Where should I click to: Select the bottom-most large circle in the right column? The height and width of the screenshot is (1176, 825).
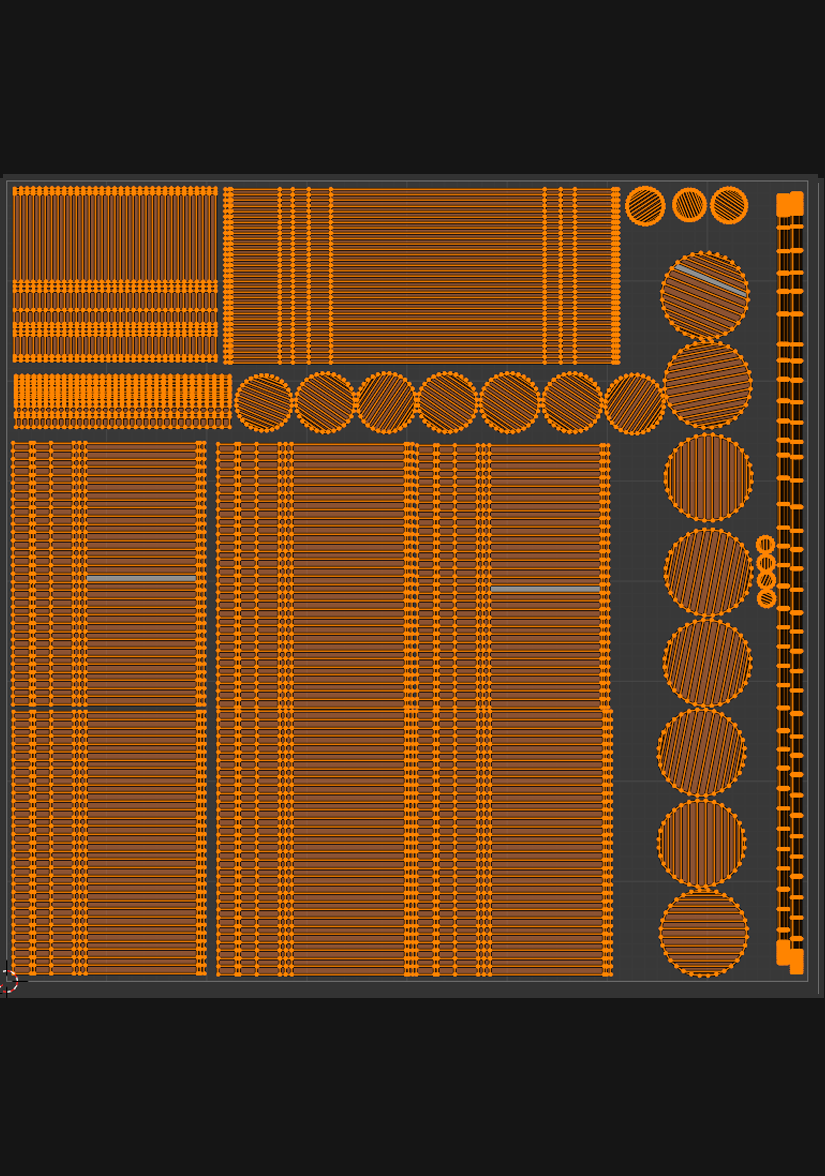pos(703,933)
